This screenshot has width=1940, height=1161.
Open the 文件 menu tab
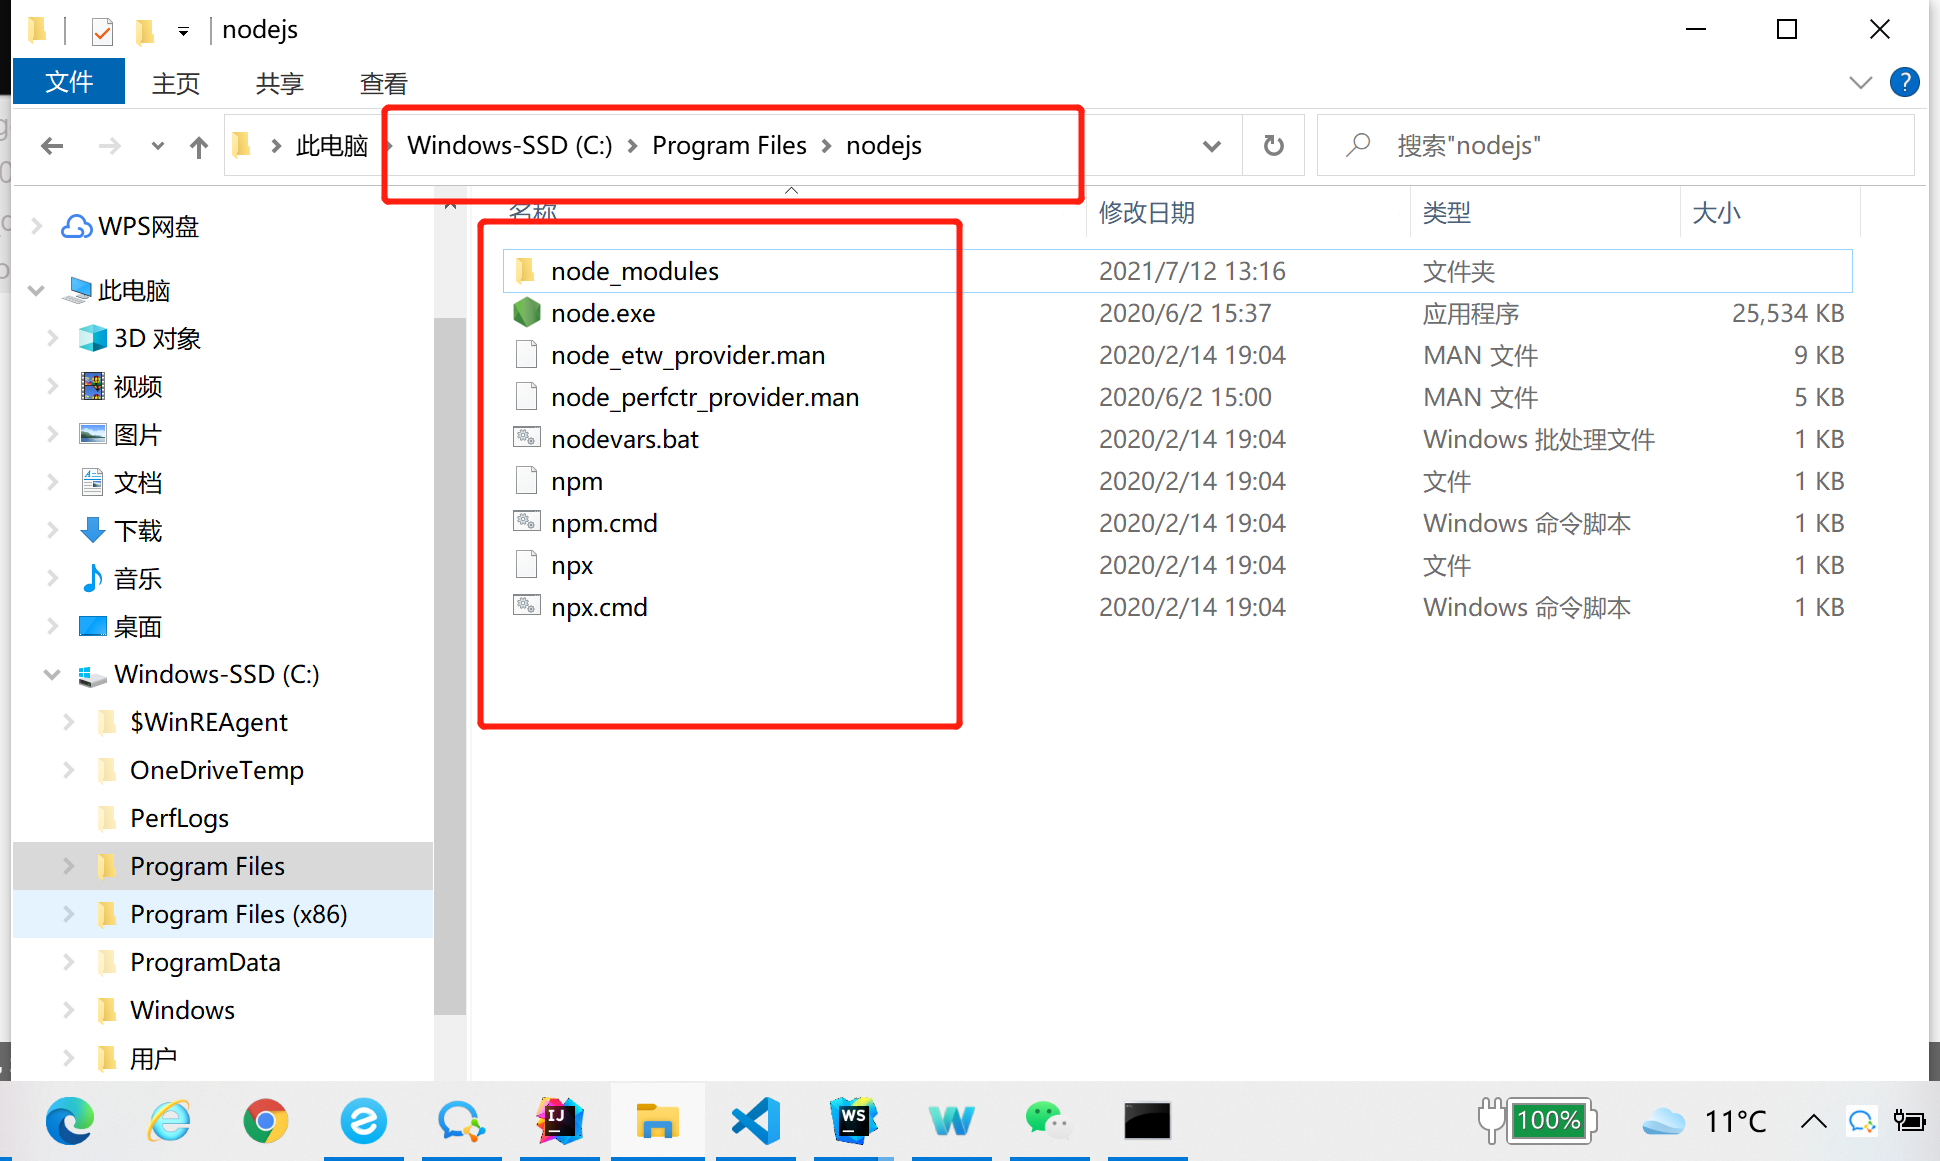tap(69, 82)
